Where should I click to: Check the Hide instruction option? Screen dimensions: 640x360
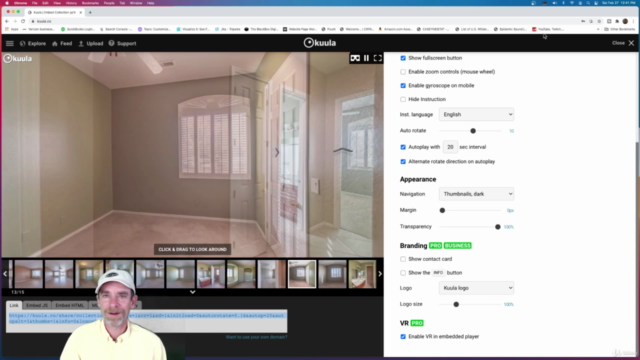(x=403, y=99)
